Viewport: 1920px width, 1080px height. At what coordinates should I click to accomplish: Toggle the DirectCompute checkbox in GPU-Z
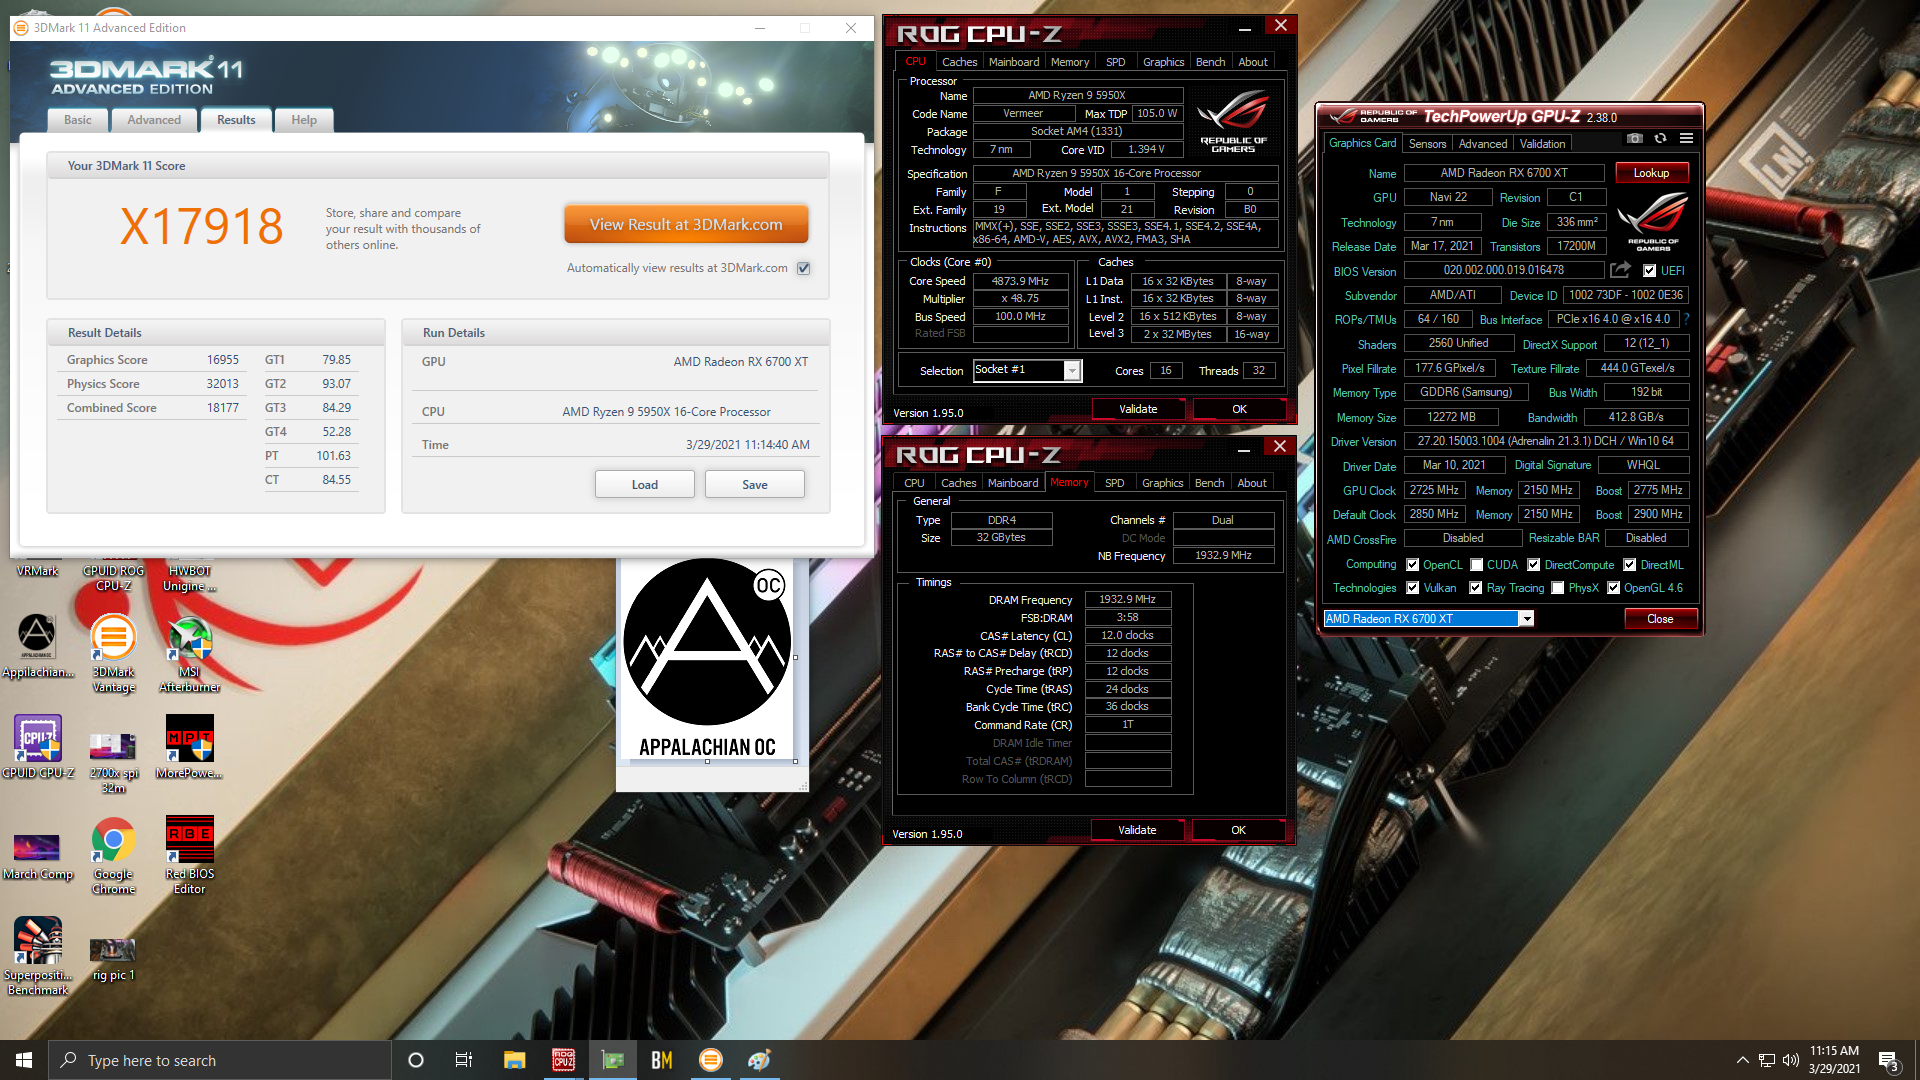tap(1533, 565)
